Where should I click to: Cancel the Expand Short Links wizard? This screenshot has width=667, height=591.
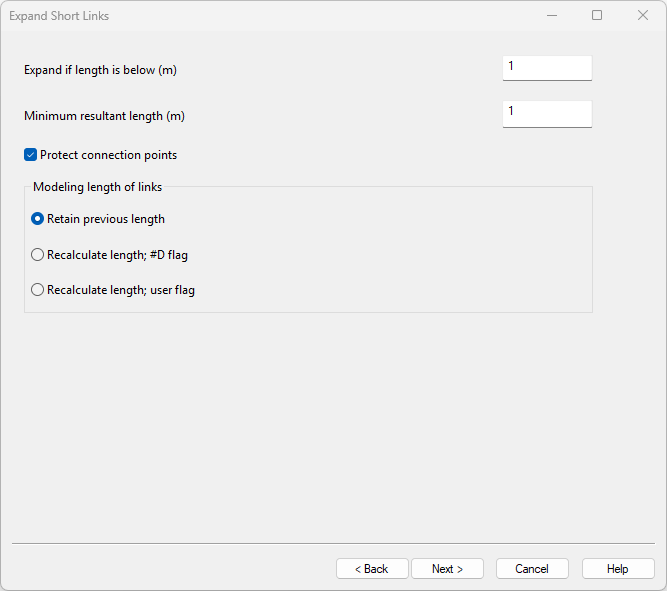coord(532,569)
